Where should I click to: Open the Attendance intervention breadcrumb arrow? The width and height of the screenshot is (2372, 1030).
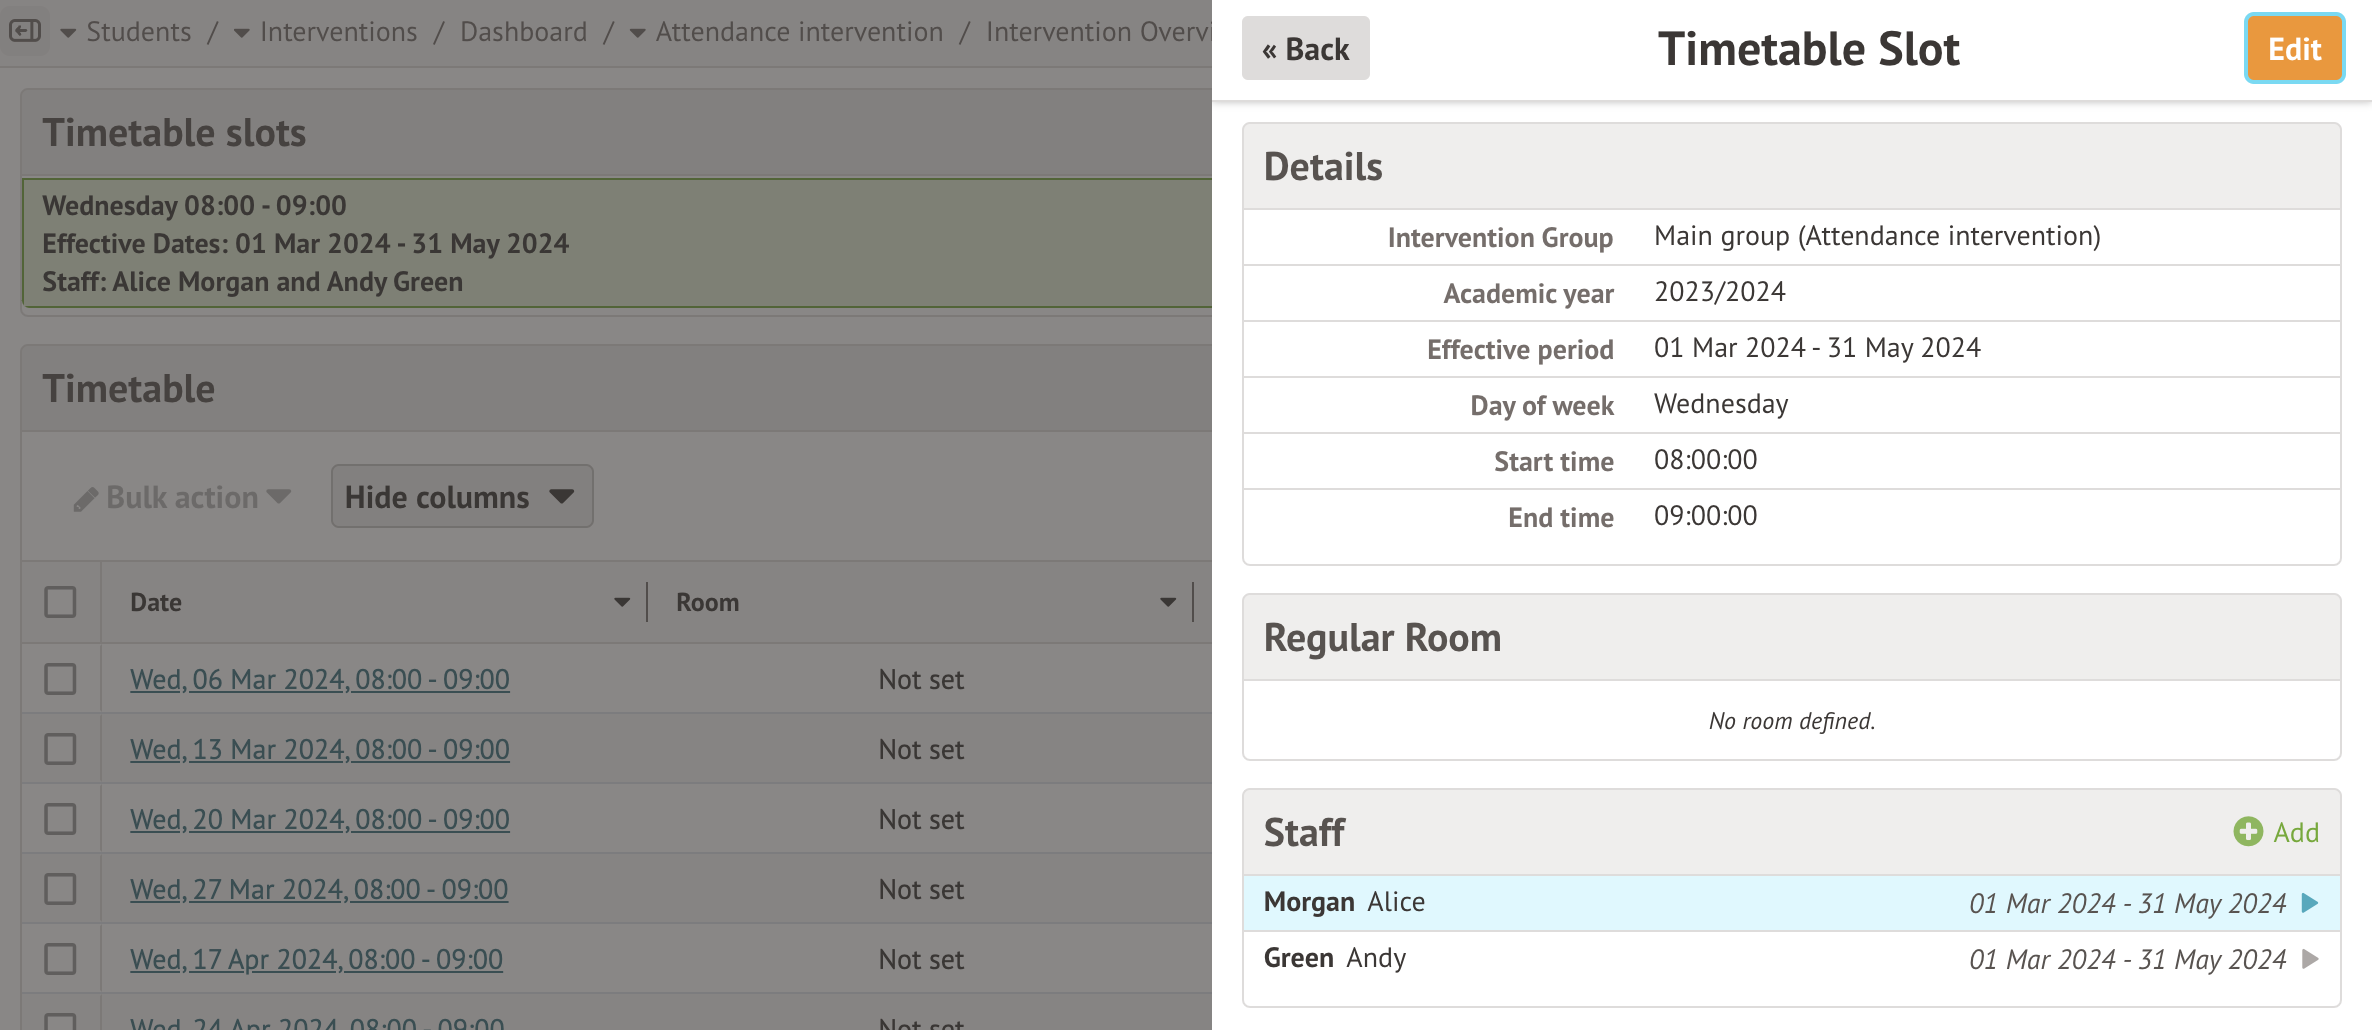click(x=638, y=33)
